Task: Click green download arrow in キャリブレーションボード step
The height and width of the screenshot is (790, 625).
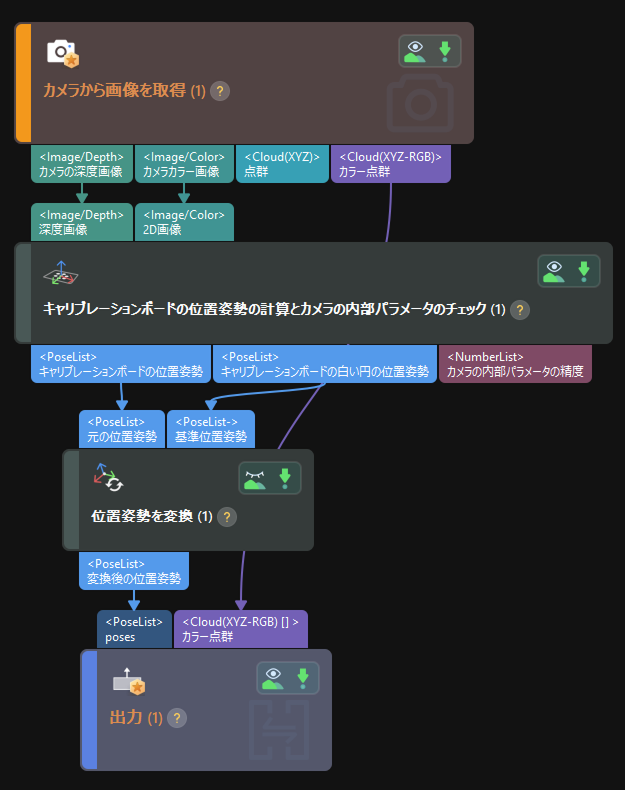Action: 584,272
